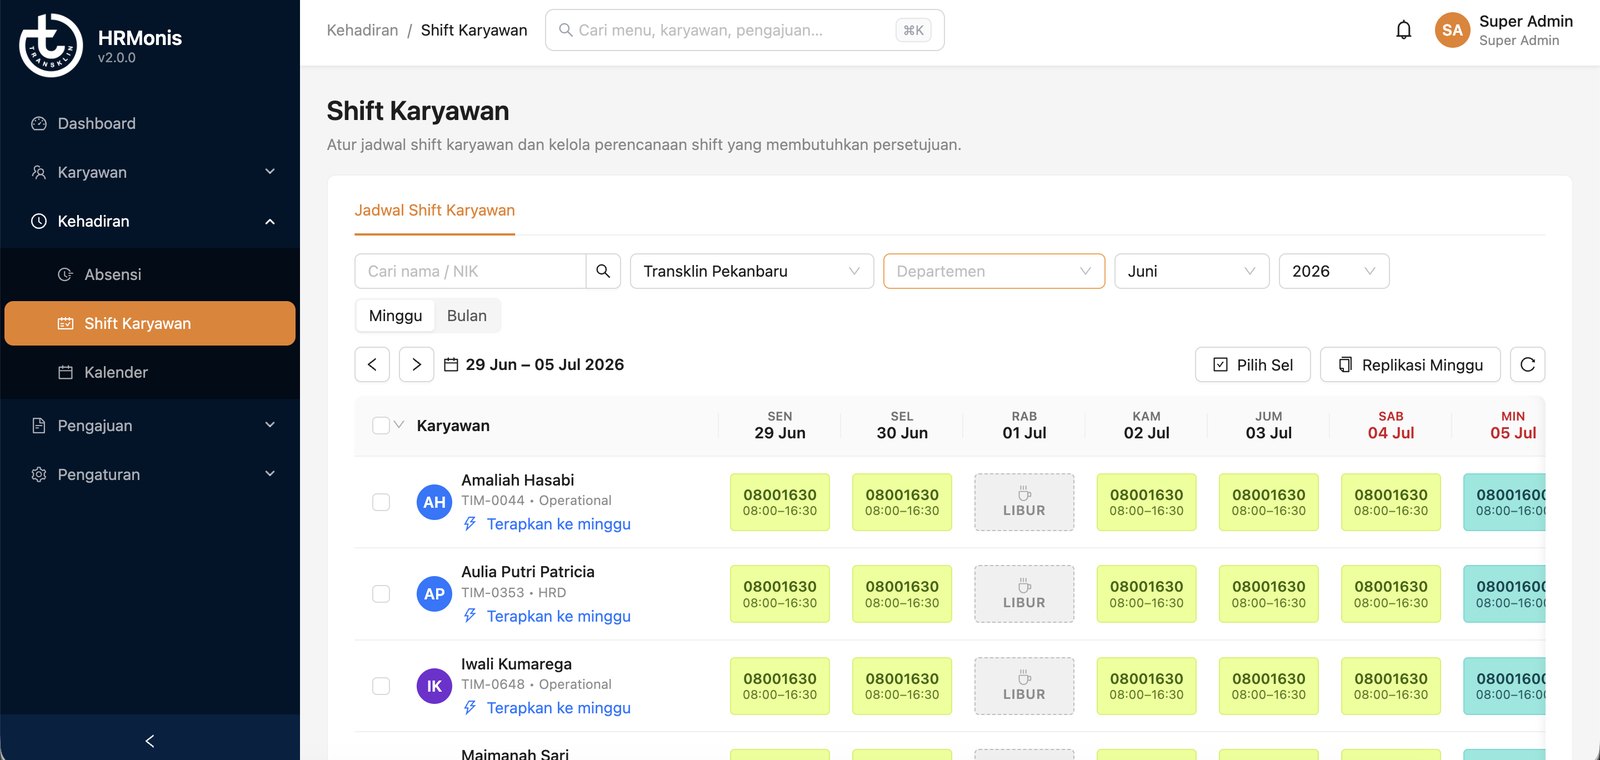Collapse the sidebar with bottom chevron
The width and height of the screenshot is (1600, 760).
(x=150, y=741)
